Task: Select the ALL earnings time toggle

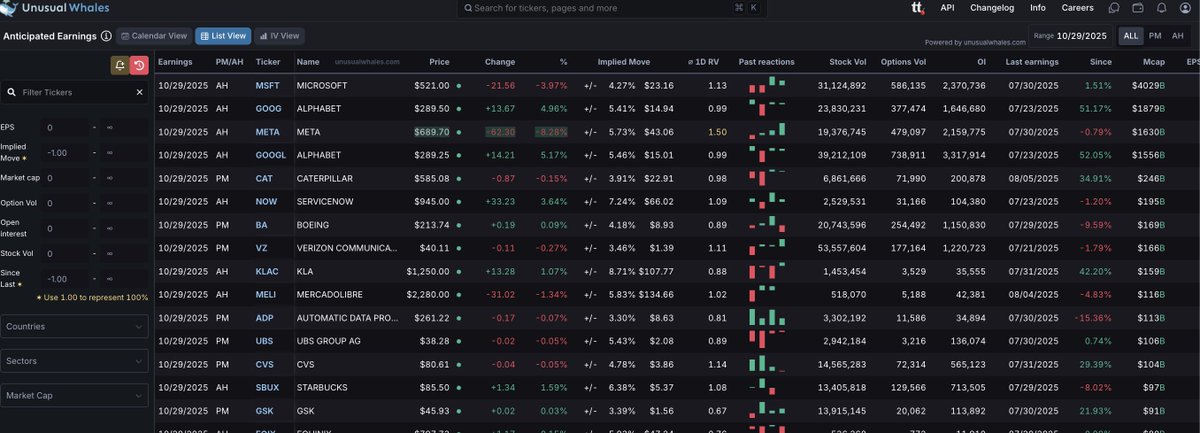Action: pos(1130,35)
